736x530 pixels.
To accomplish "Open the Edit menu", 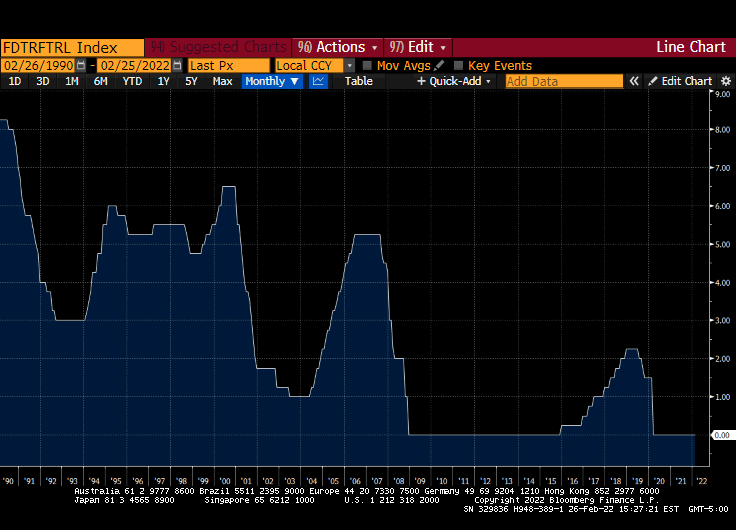I will [x=417, y=47].
